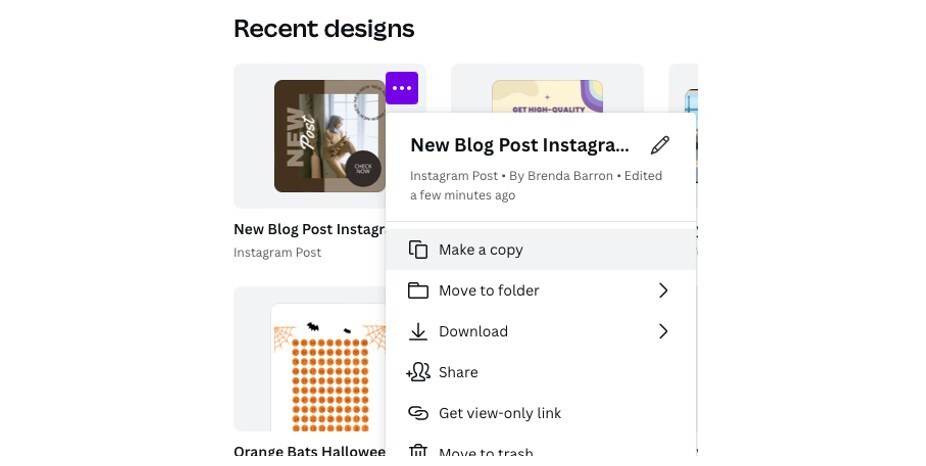This screenshot has width=926, height=466.
Task: Click the chain link icon
Action: pos(418,413)
